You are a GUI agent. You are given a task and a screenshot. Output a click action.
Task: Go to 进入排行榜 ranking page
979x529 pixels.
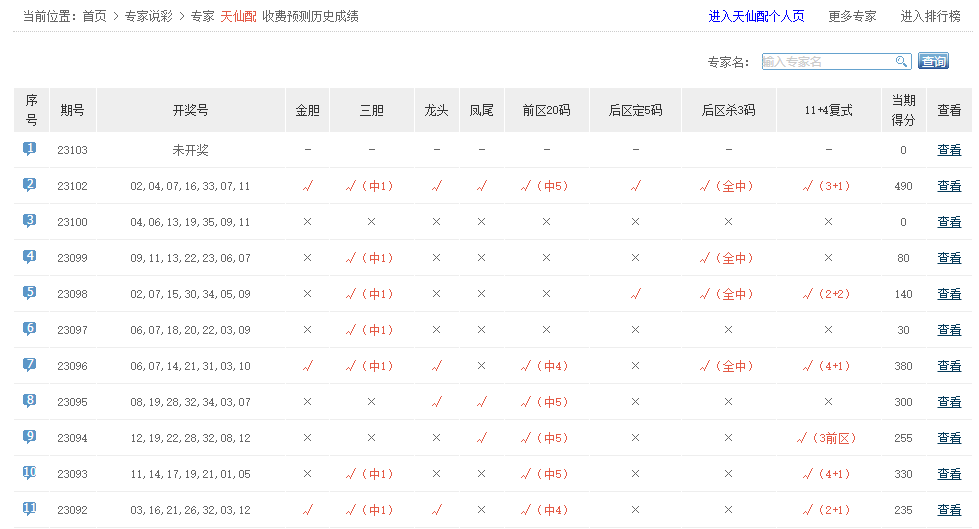click(x=930, y=16)
